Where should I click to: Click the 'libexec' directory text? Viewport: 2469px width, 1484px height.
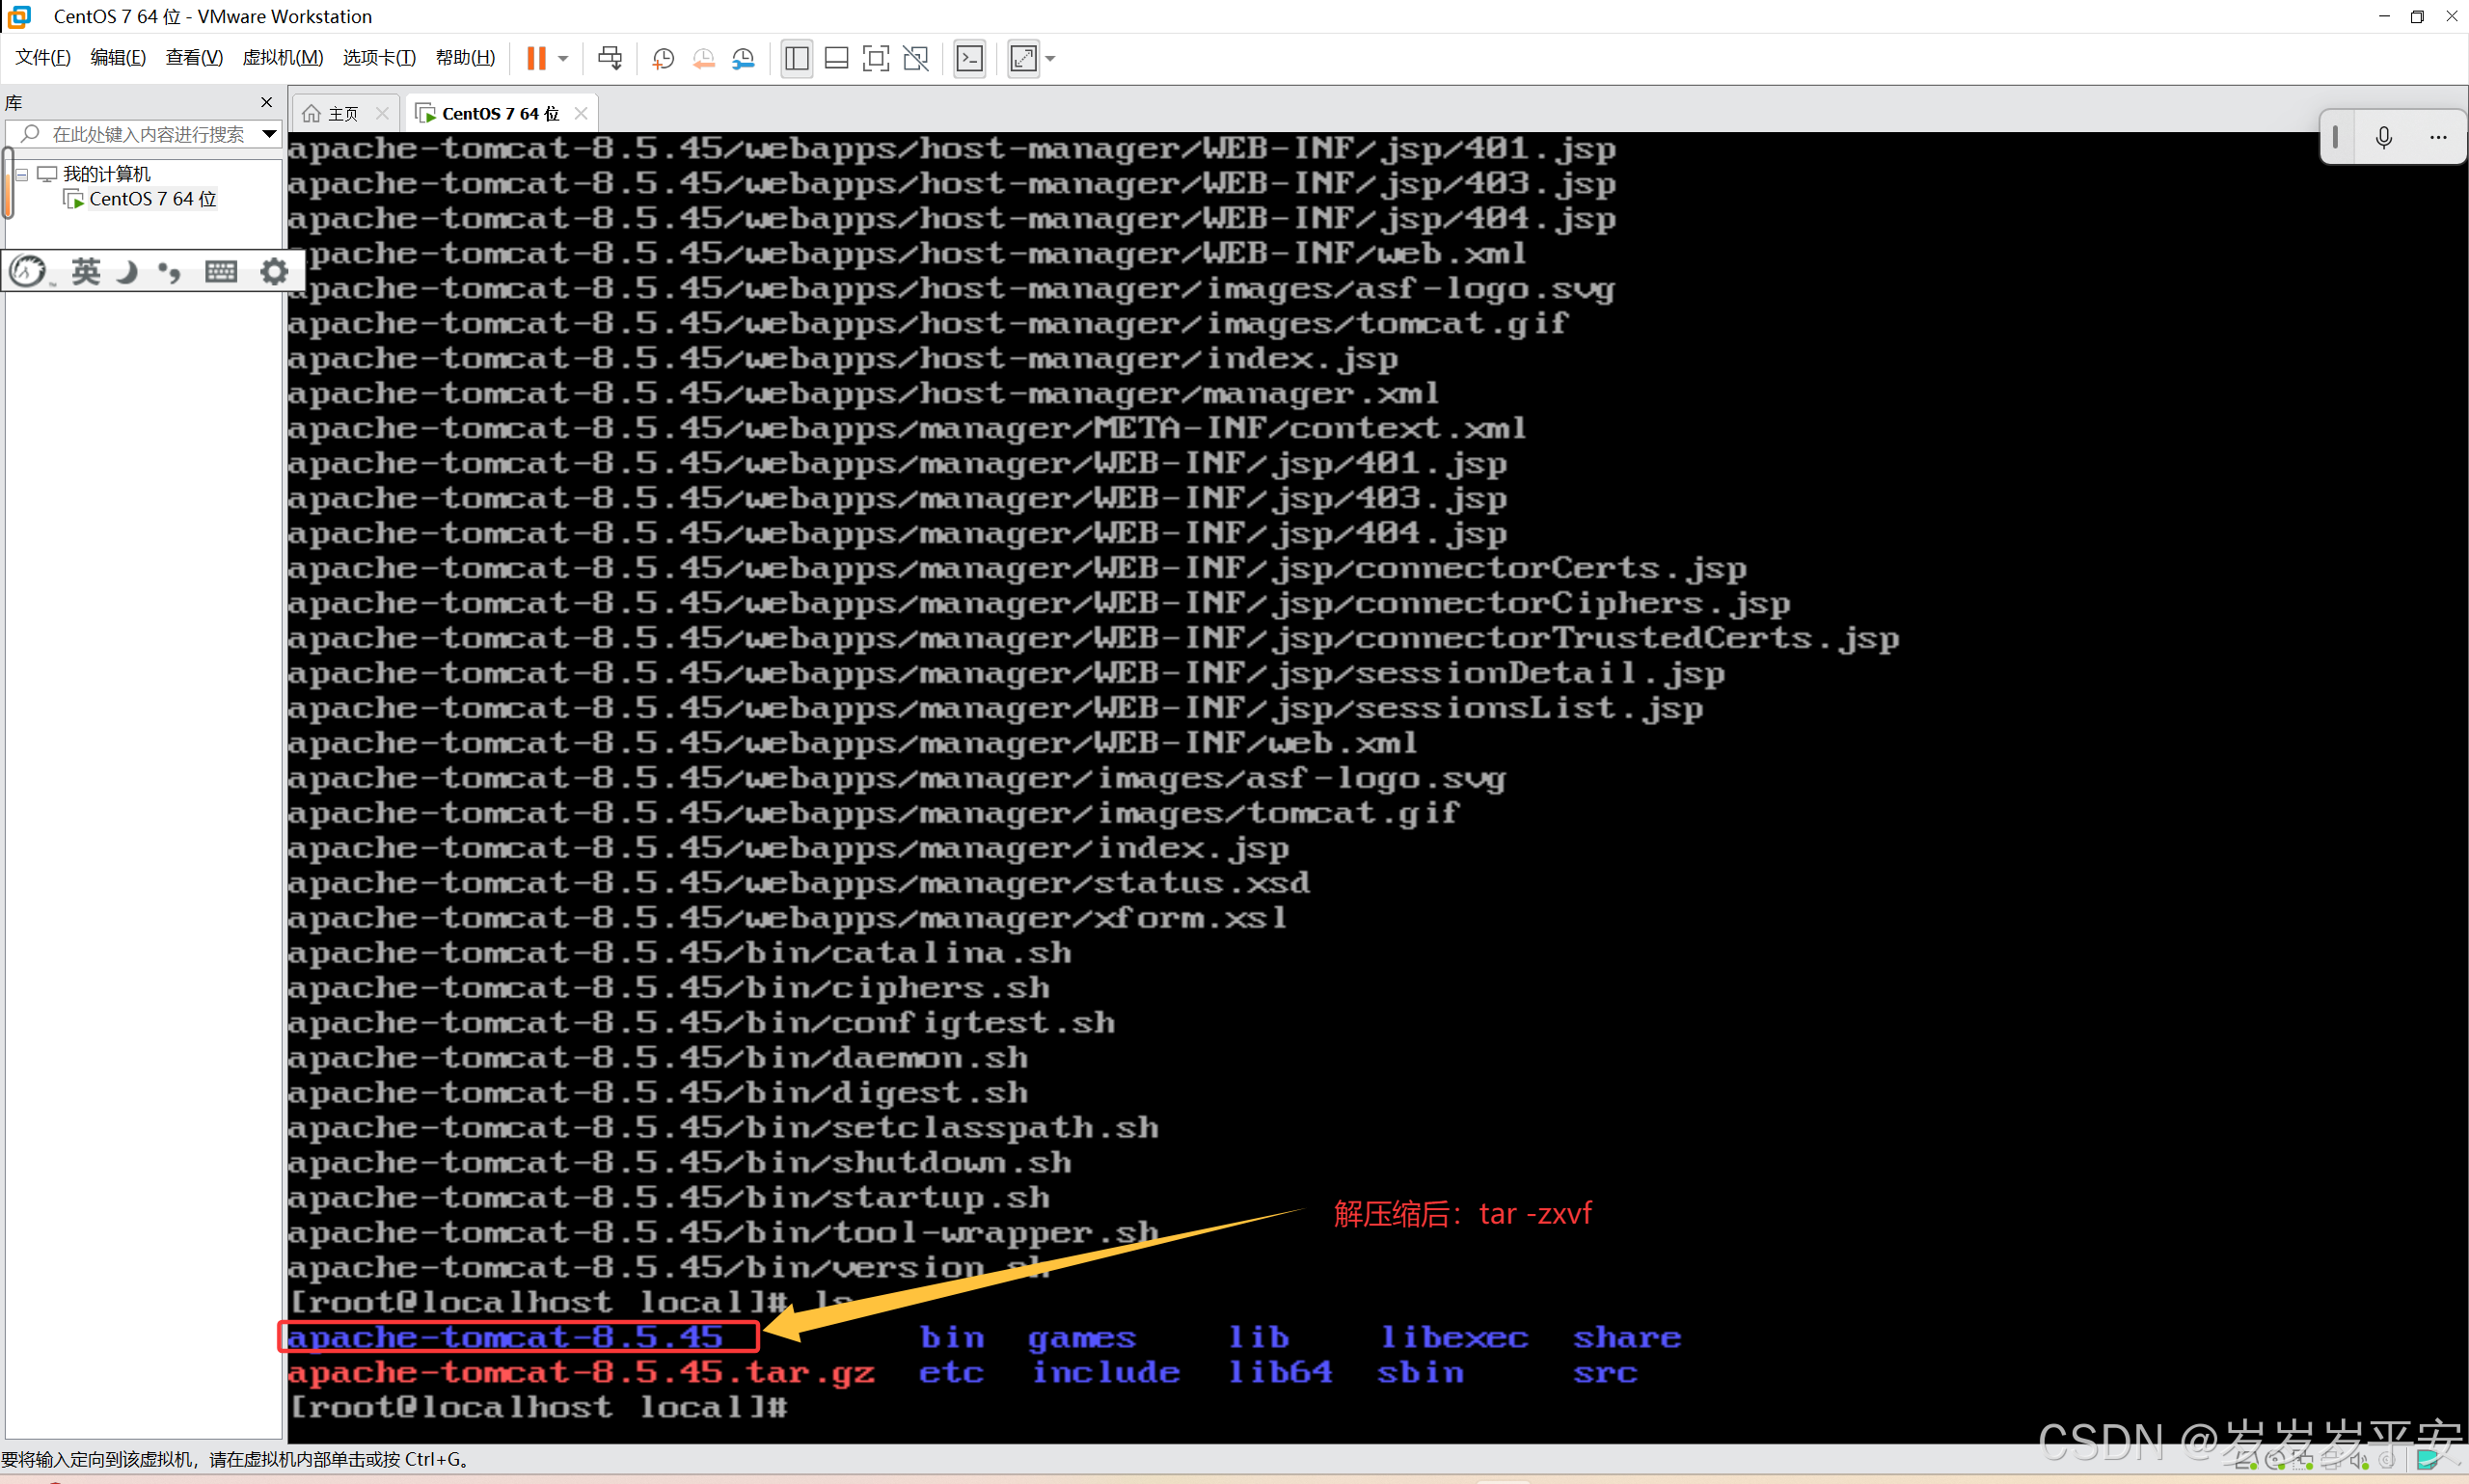pos(1455,1337)
